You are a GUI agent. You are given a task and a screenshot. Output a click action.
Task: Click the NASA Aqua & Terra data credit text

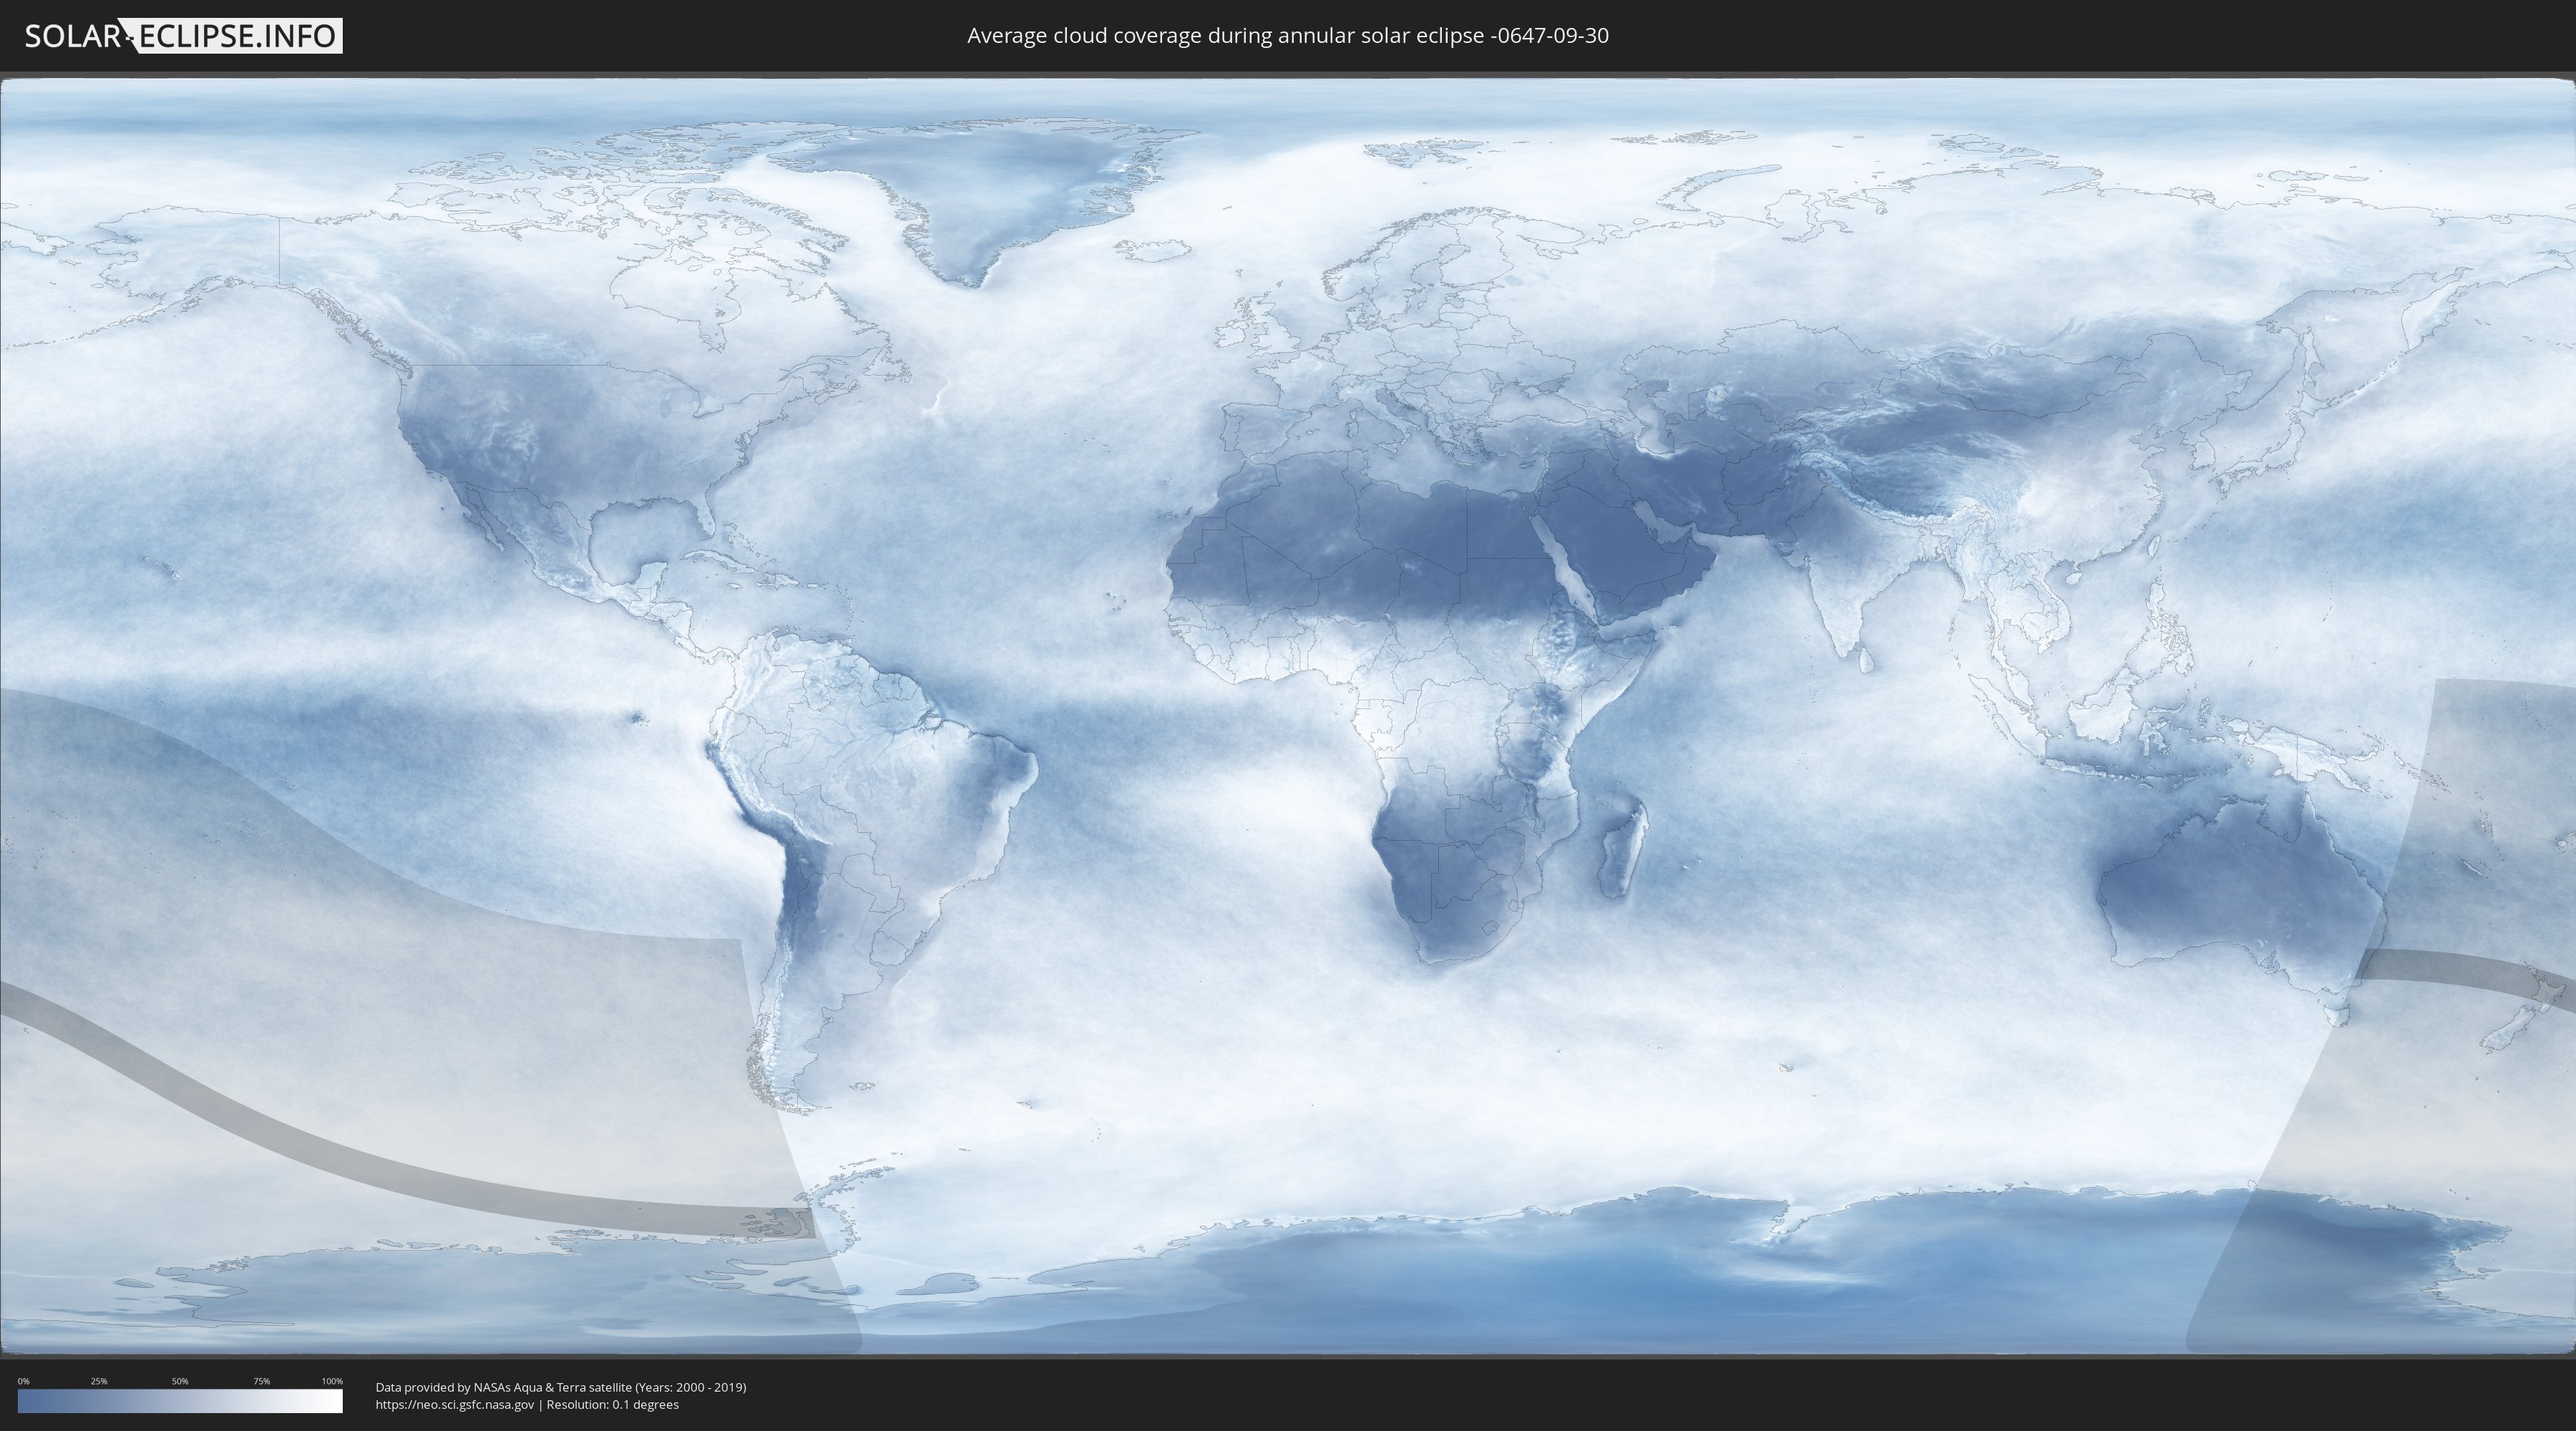point(561,1387)
